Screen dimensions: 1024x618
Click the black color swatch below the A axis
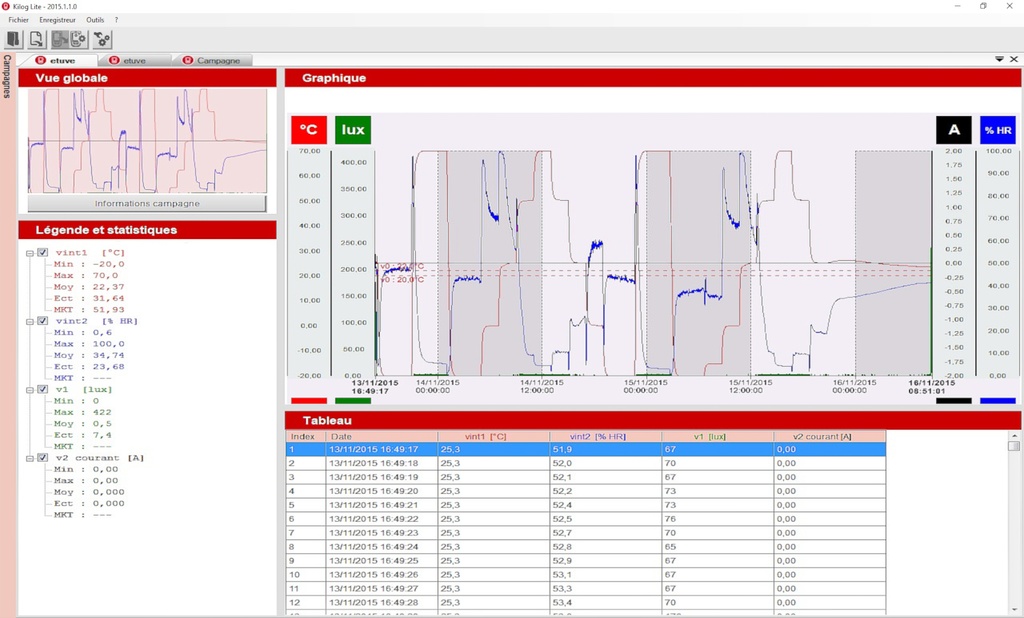click(x=953, y=400)
